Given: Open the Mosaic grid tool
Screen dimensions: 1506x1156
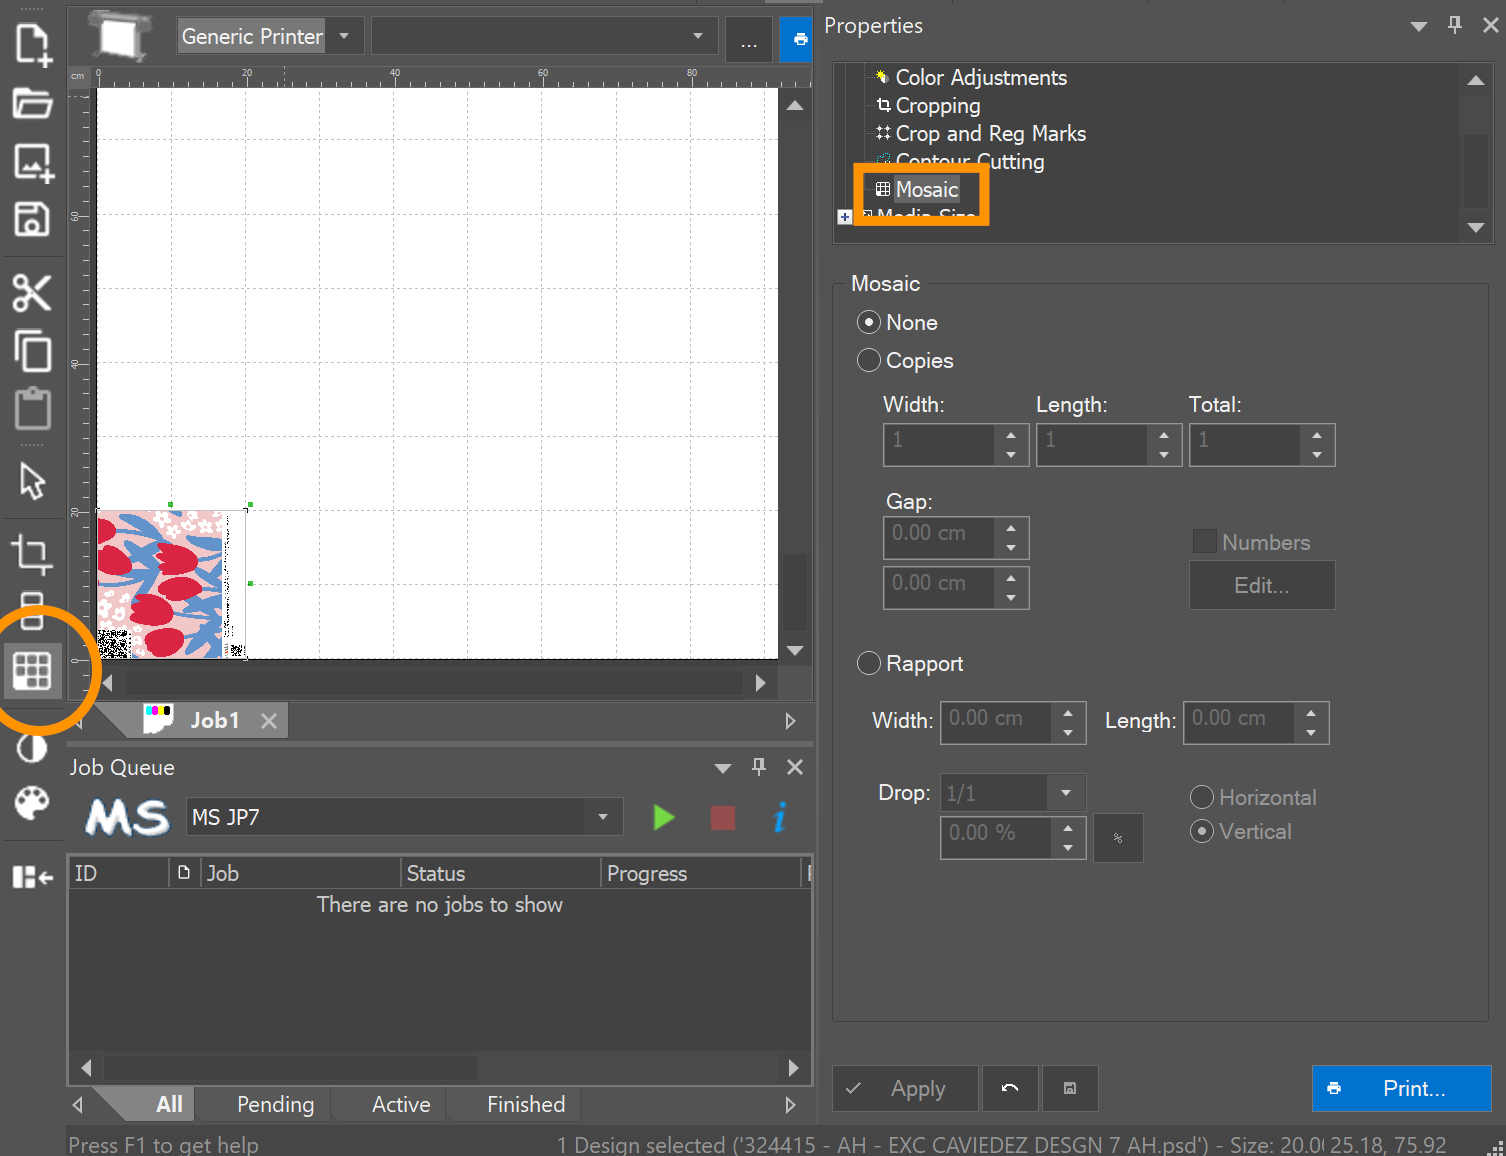Looking at the screenshot, I should (32, 670).
